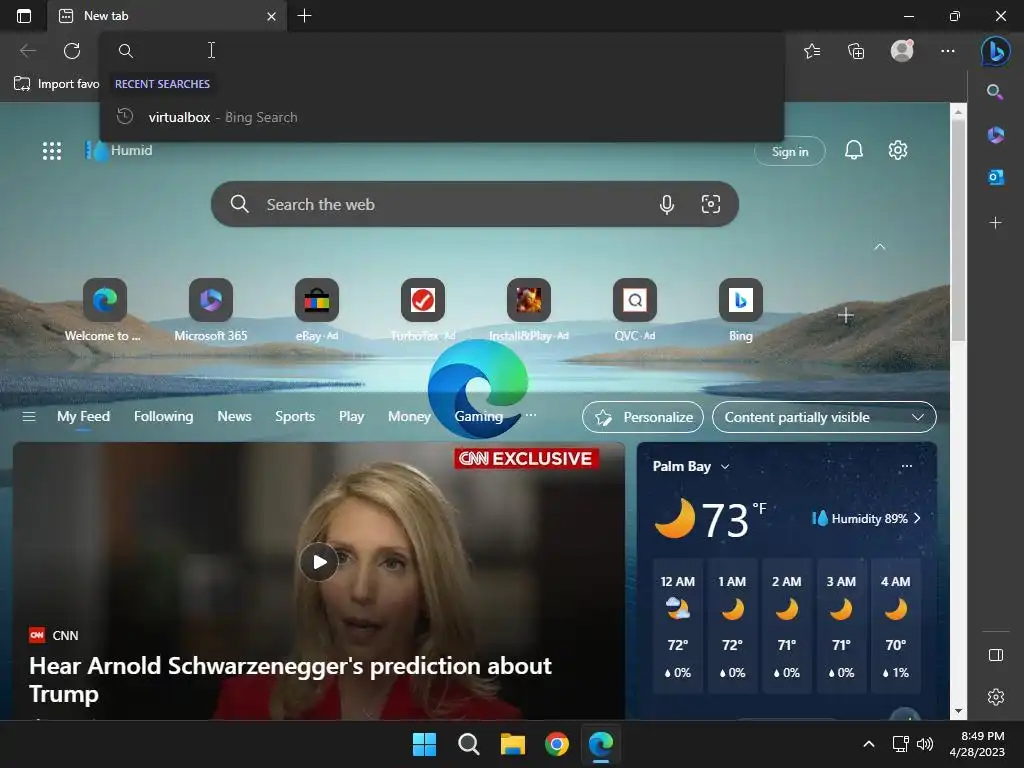This screenshot has width=1024, height=768.
Task: Open weather card more options
Action: coord(906,466)
